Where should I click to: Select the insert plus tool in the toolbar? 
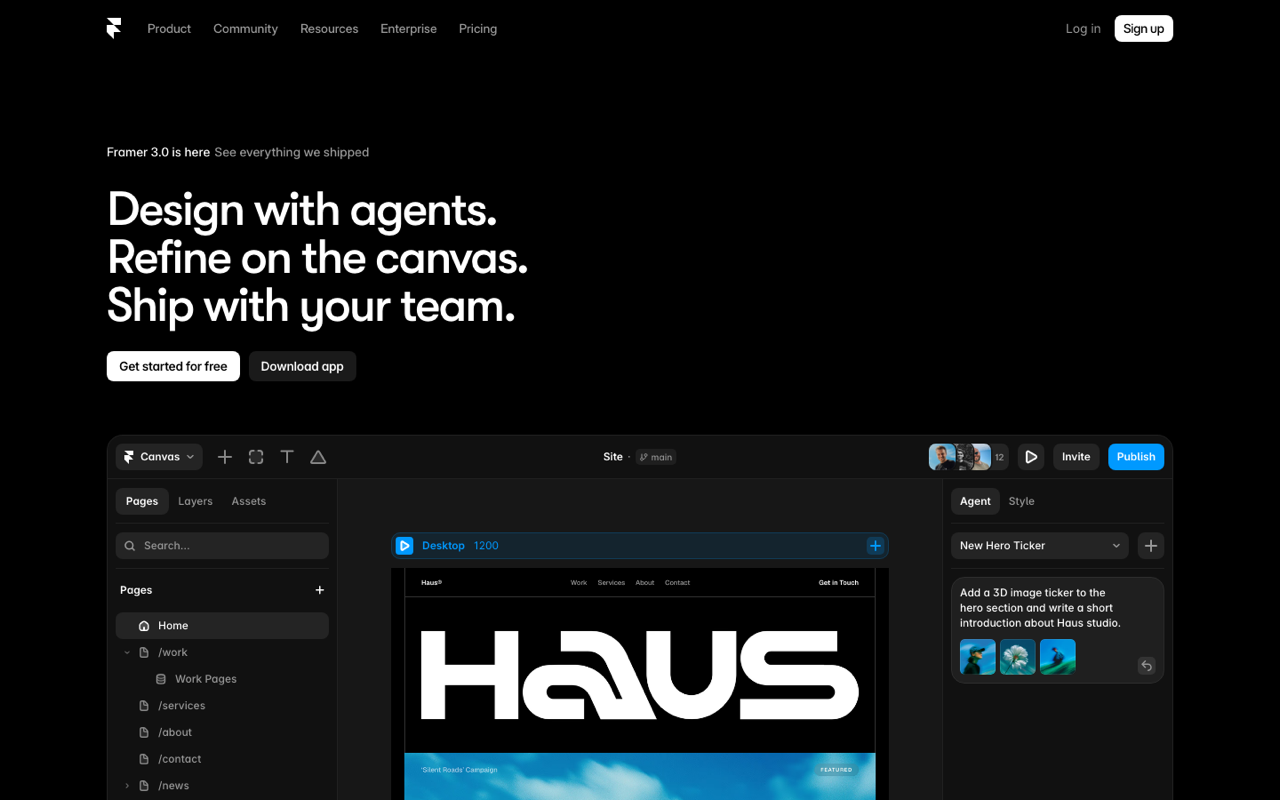tap(225, 457)
